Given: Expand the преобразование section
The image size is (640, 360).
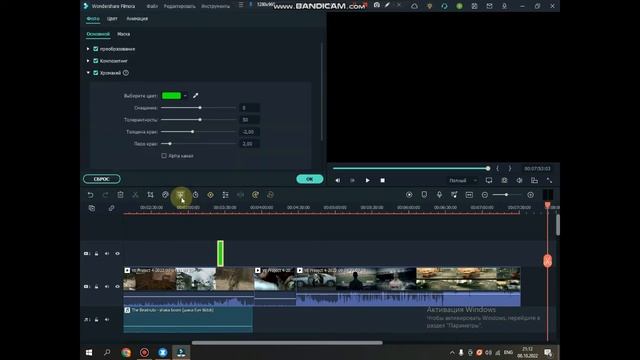Looking at the screenshot, I should [88, 49].
